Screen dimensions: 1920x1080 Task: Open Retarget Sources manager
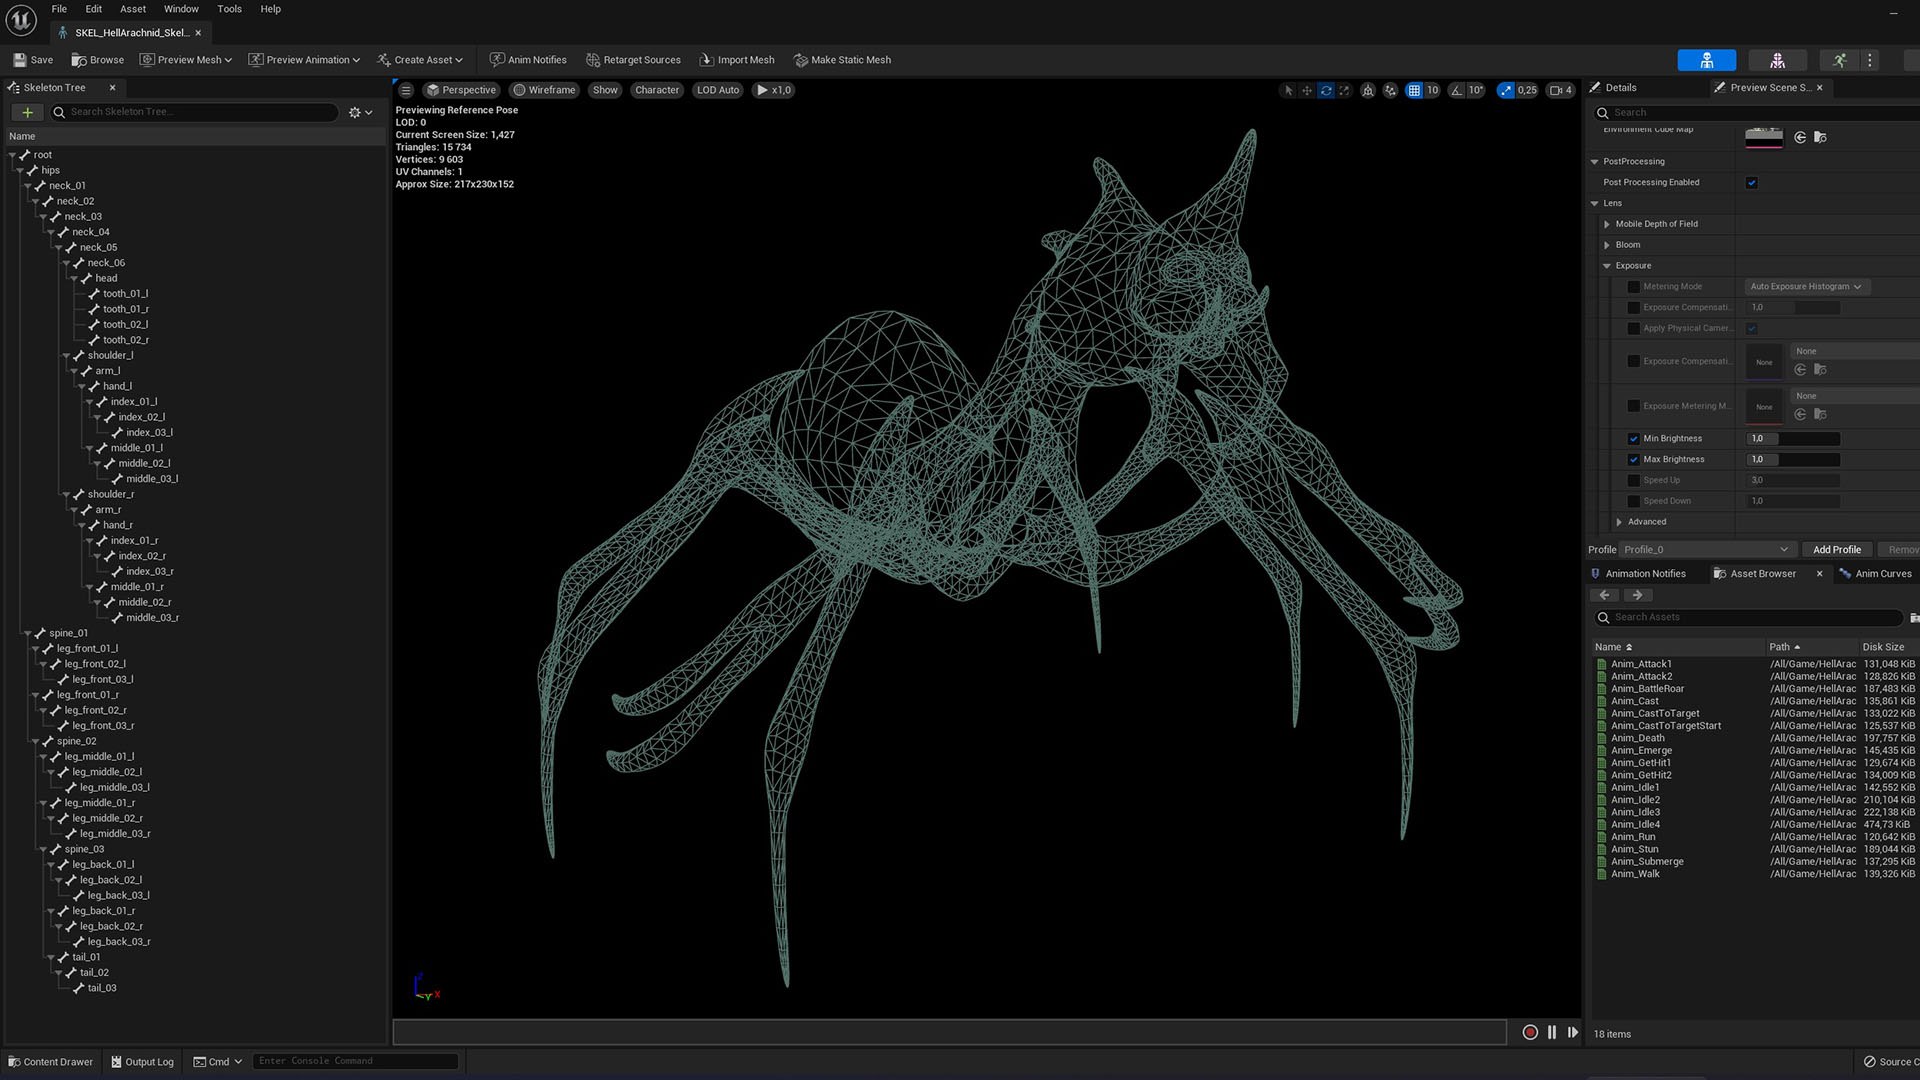click(633, 60)
